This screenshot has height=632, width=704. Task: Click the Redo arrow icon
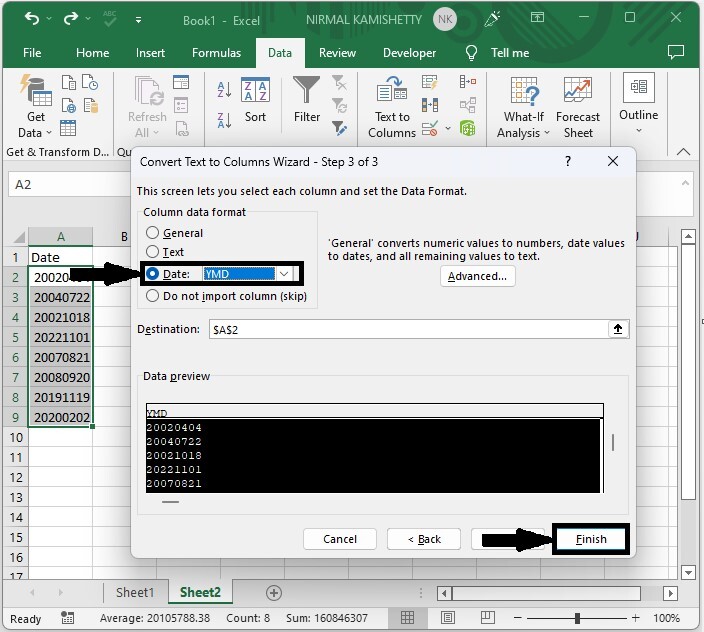click(70, 18)
